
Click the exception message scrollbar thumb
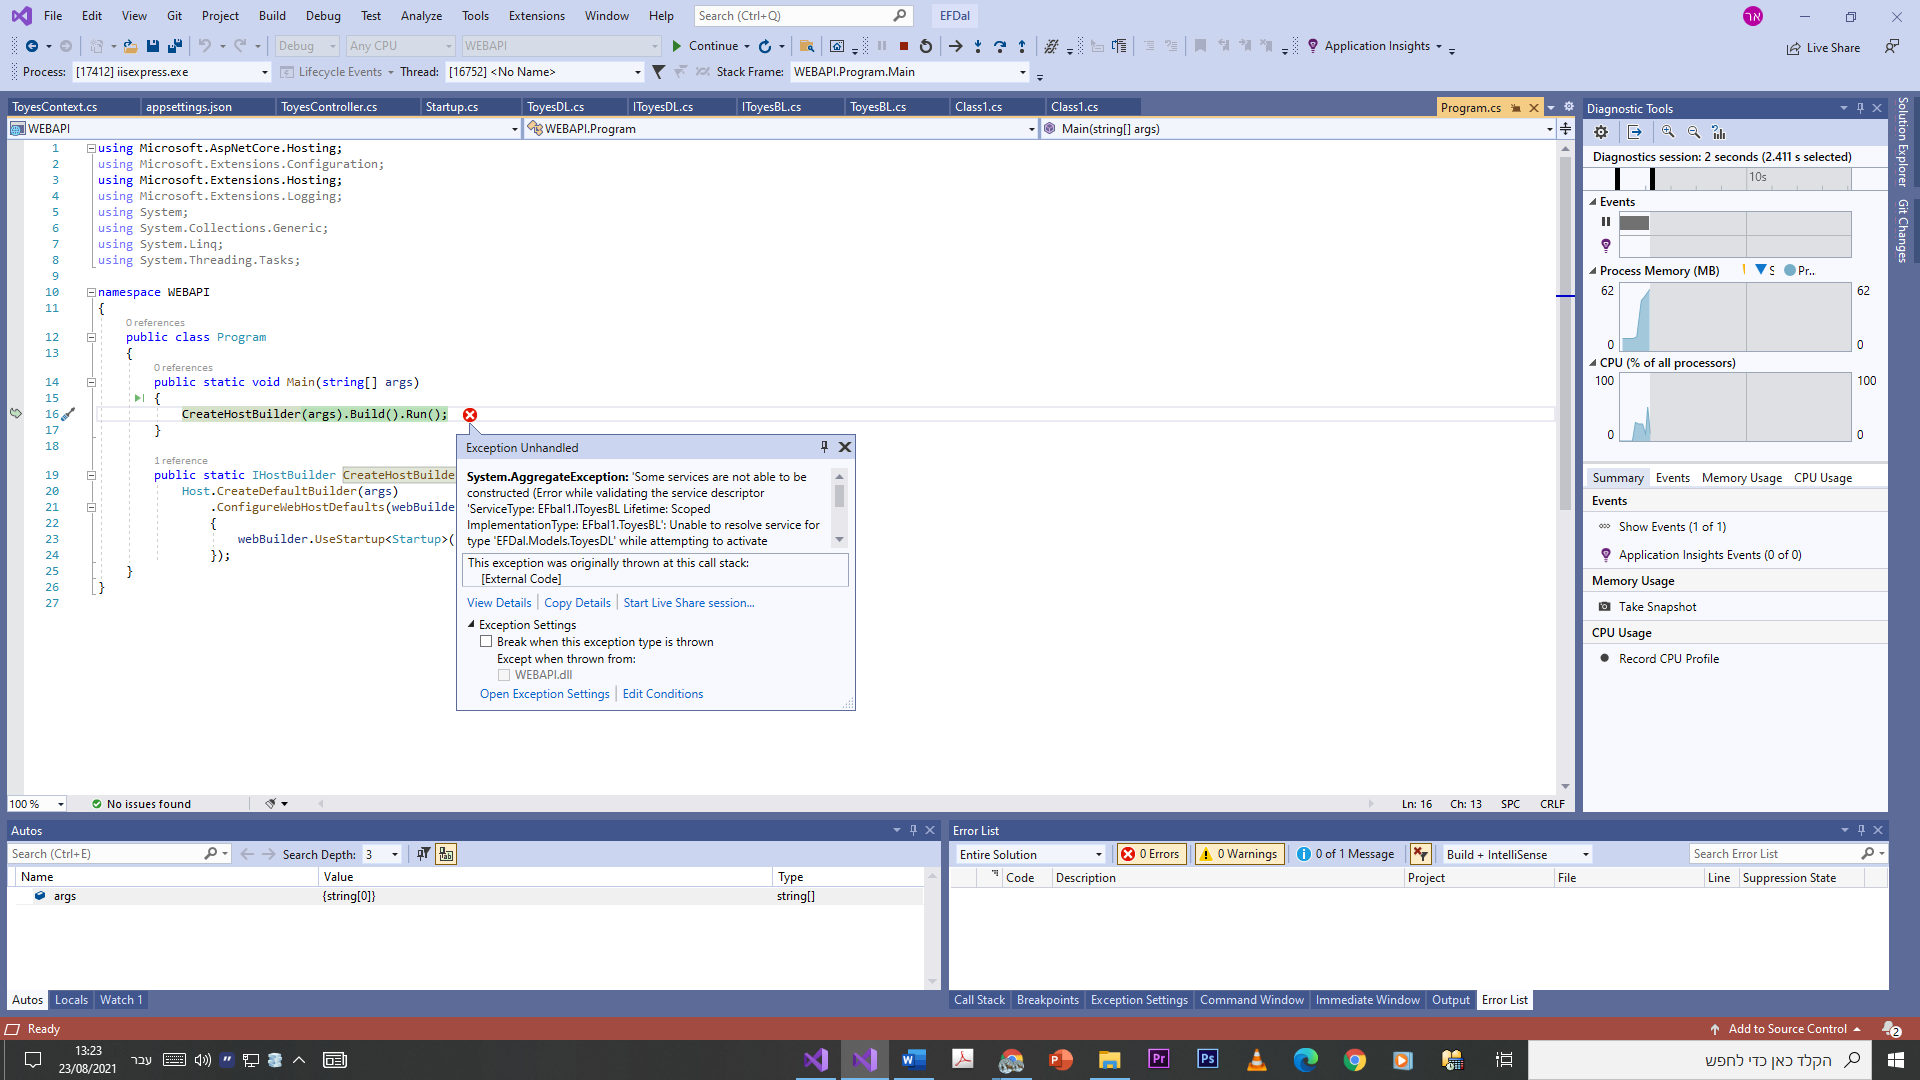coord(839,496)
